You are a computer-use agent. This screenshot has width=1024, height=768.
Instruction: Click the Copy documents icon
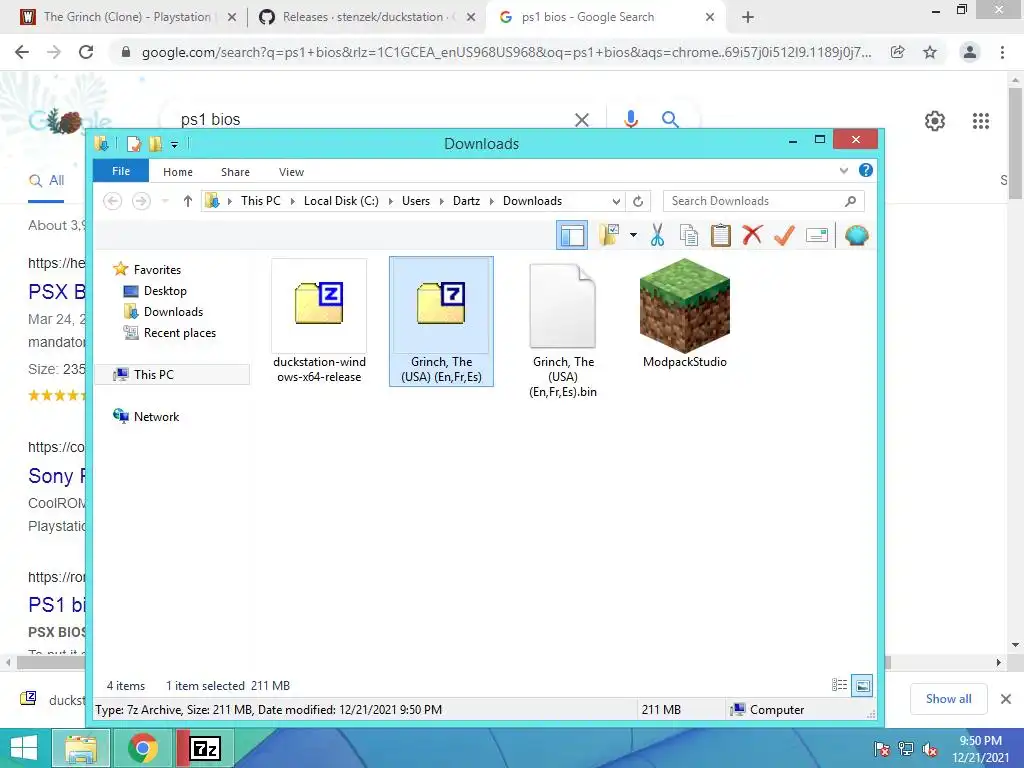(688, 235)
